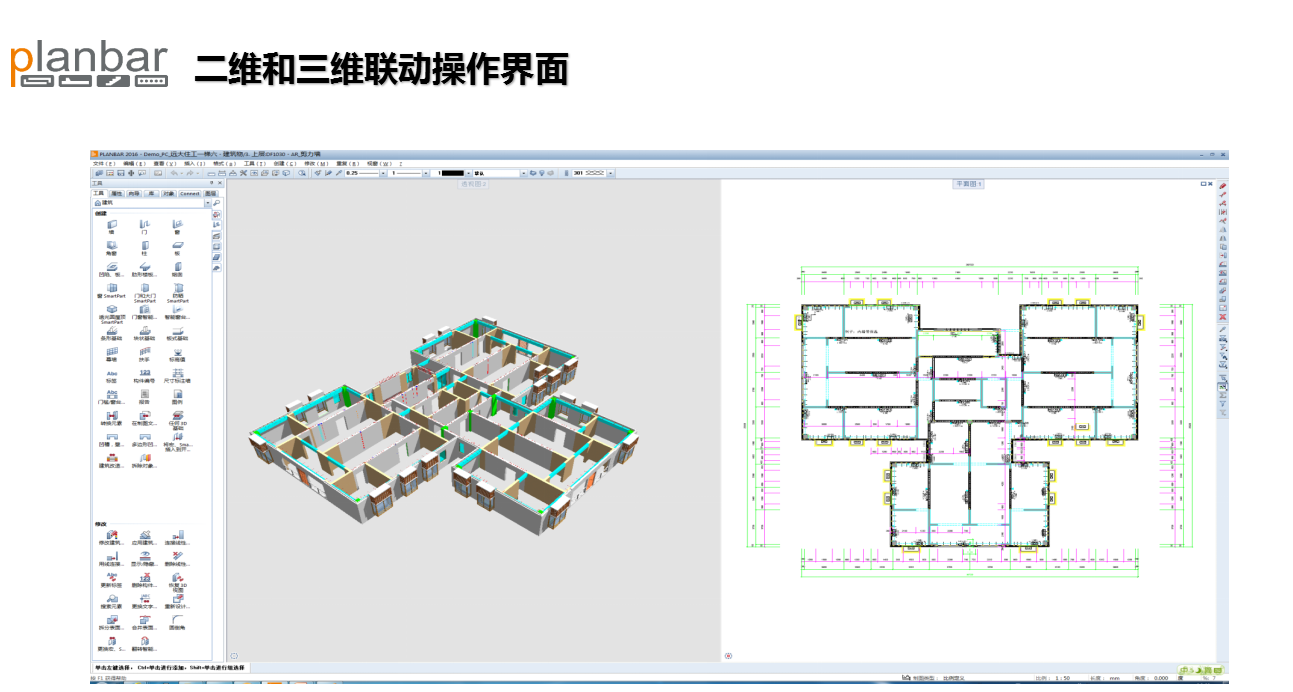
Task: Open the pen thickness 0.25 dropdown
Action: coord(383,173)
